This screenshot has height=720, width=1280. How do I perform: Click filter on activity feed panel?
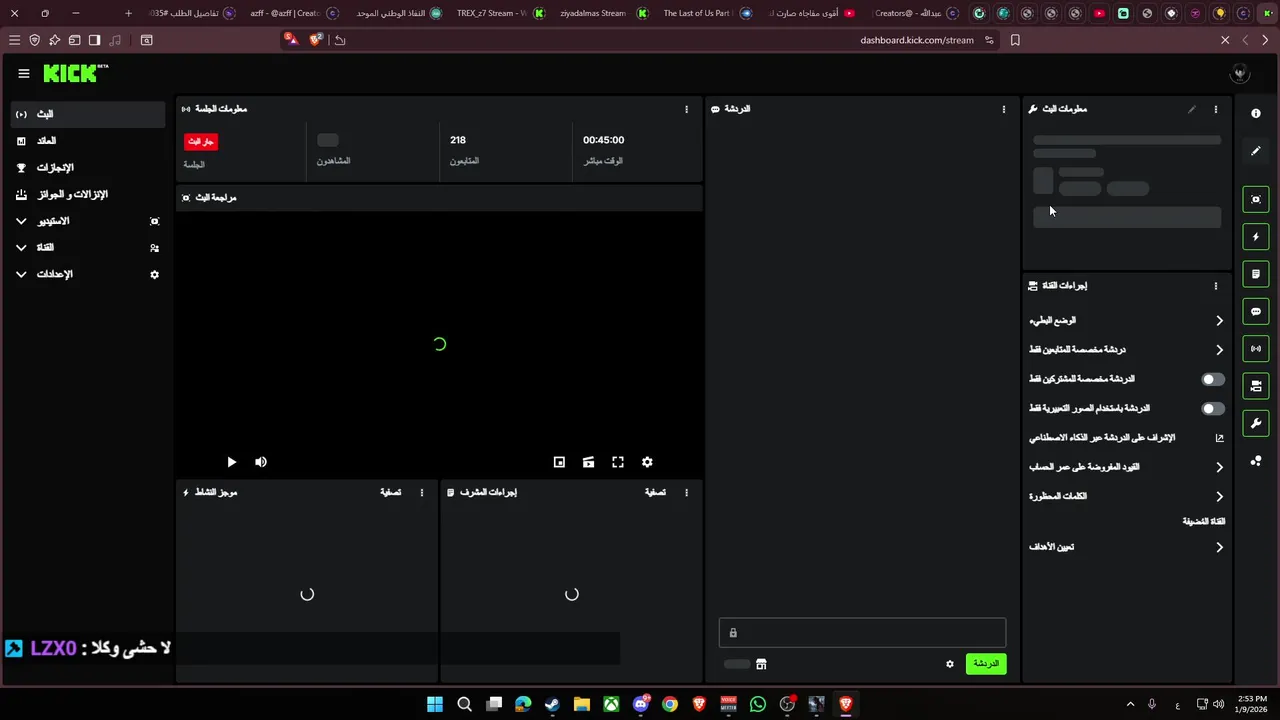390,492
